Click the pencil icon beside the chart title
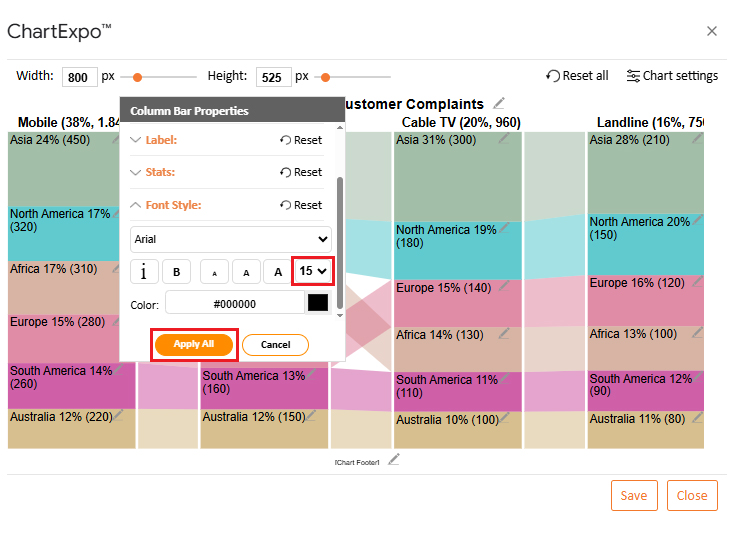 pyautogui.click(x=499, y=103)
